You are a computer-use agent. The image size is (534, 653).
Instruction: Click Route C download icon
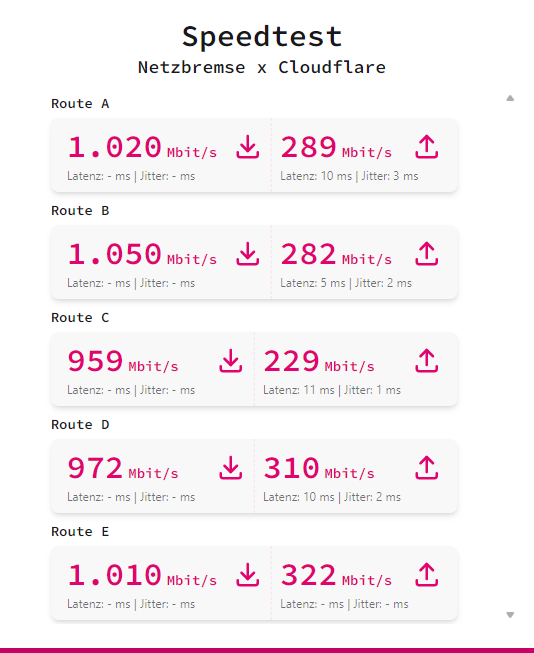pyautogui.click(x=231, y=361)
